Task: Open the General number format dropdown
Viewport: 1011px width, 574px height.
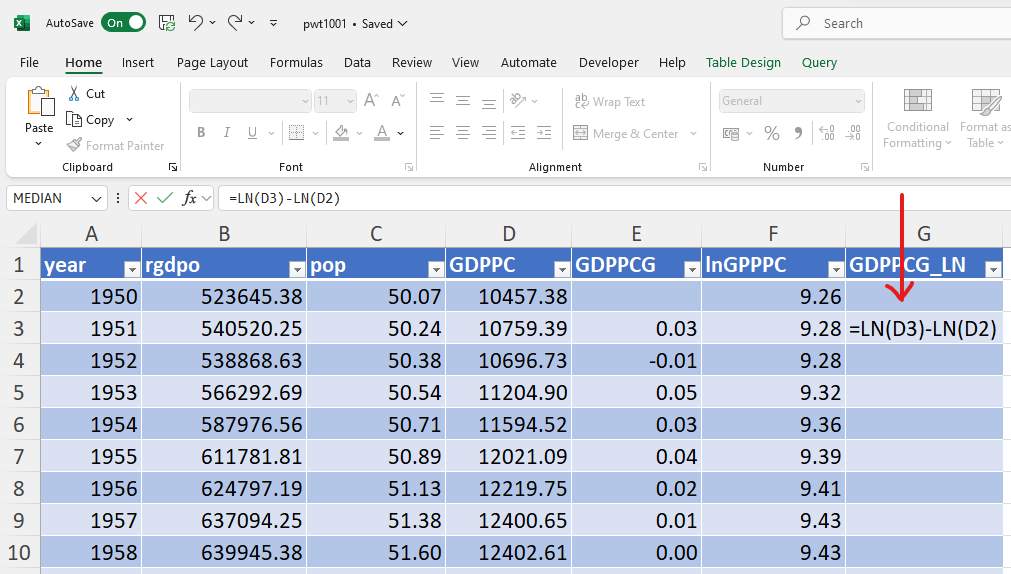Action: [858, 101]
